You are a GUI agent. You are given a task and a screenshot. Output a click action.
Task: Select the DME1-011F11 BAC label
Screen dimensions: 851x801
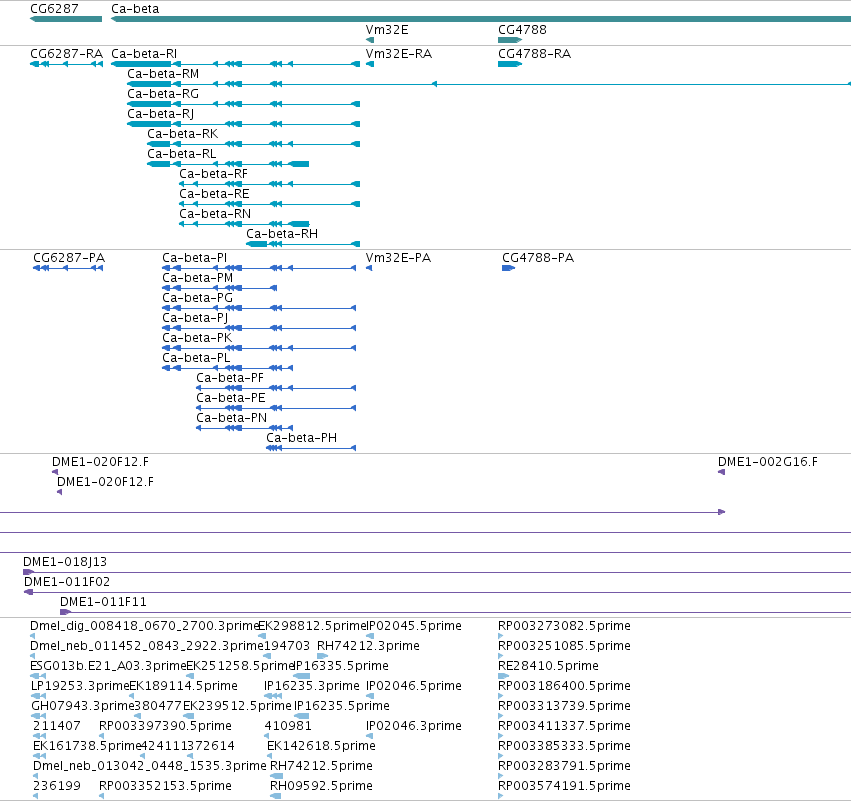pyautogui.click(x=103, y=602)
